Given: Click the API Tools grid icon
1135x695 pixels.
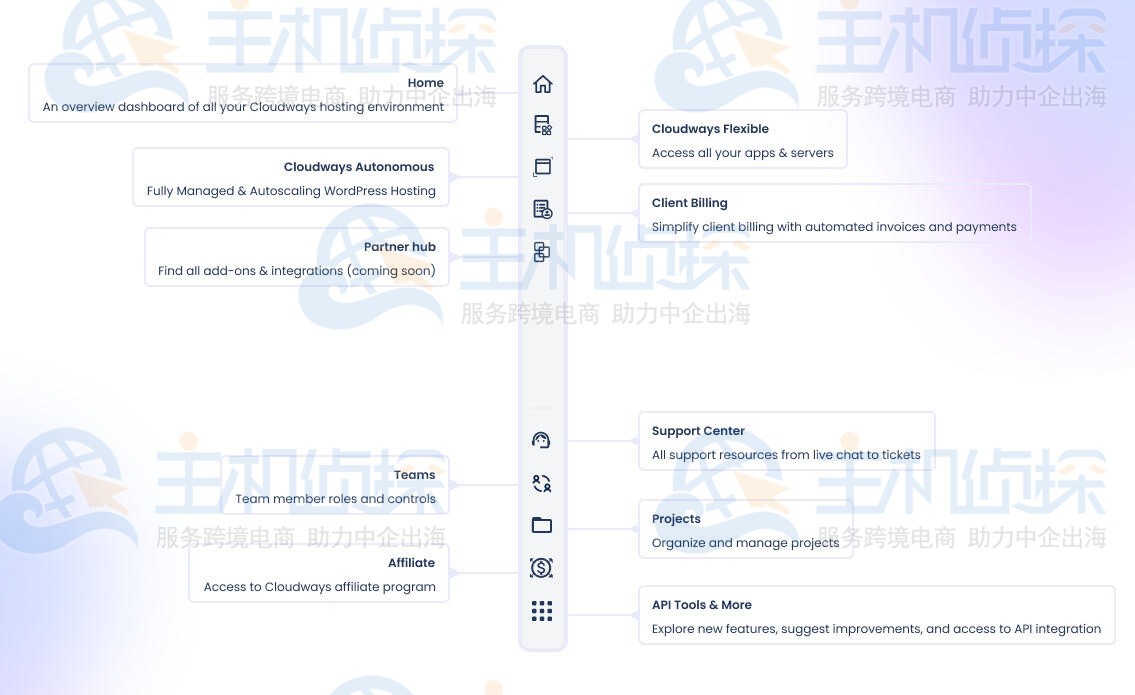Looking at the screenshot, I should (541, 611).
